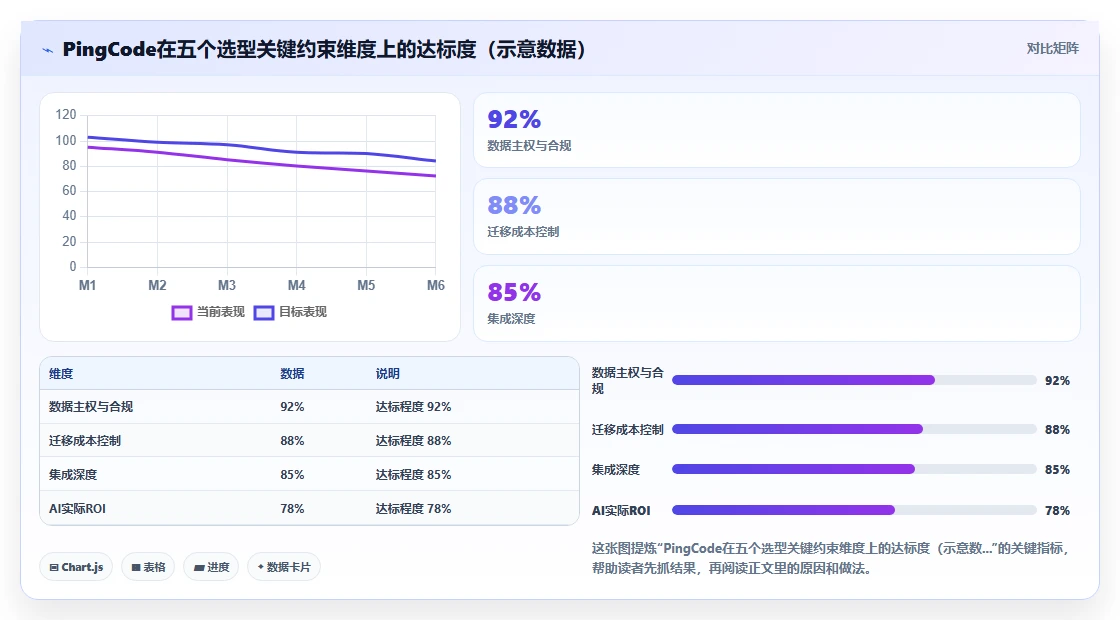This screenshot has height=620, width=1120.
Task: Click the Chart.js tag
Action: click(76, 567)
